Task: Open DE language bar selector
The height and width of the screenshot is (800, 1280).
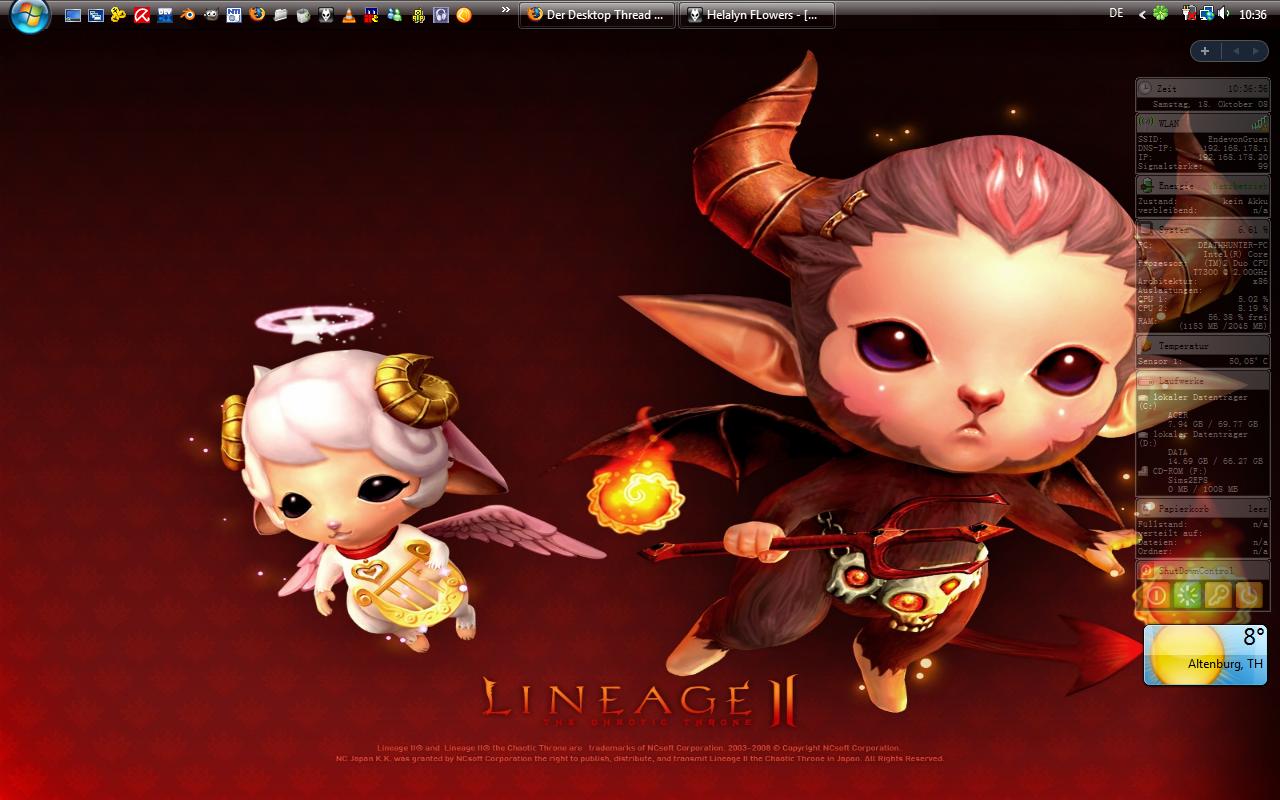Action: (1116, 13)
